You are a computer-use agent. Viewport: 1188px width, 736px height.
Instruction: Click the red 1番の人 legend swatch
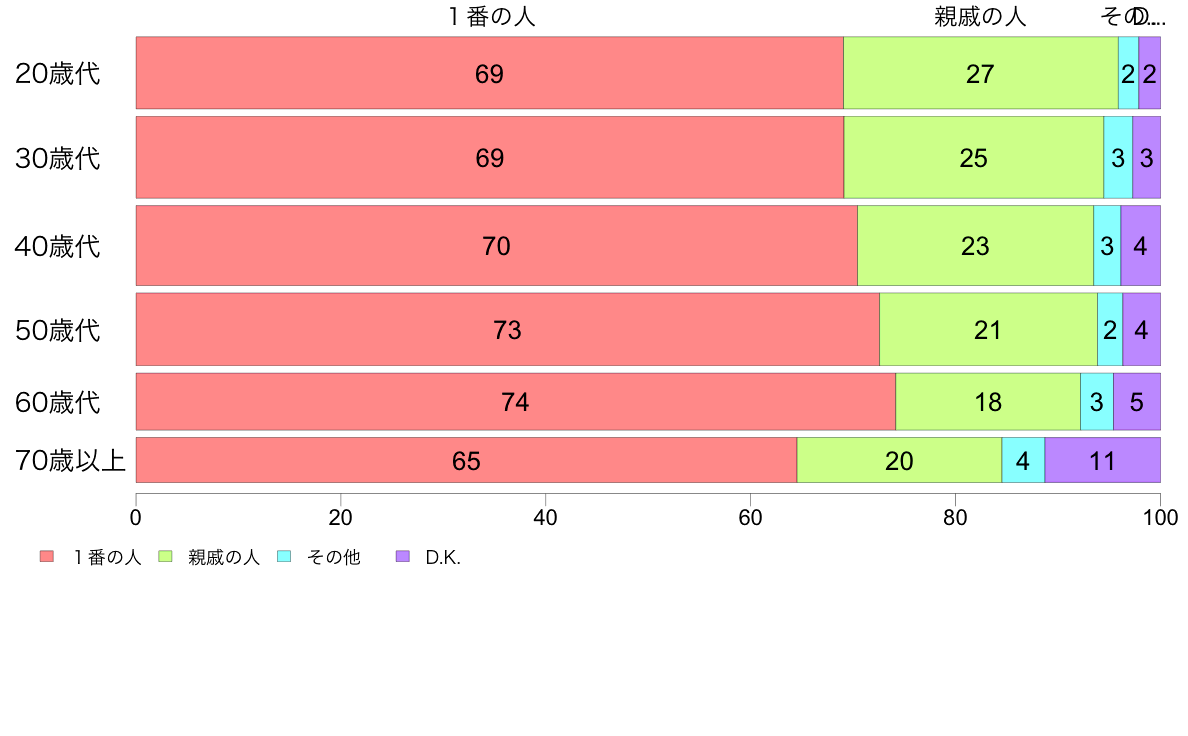47,556
